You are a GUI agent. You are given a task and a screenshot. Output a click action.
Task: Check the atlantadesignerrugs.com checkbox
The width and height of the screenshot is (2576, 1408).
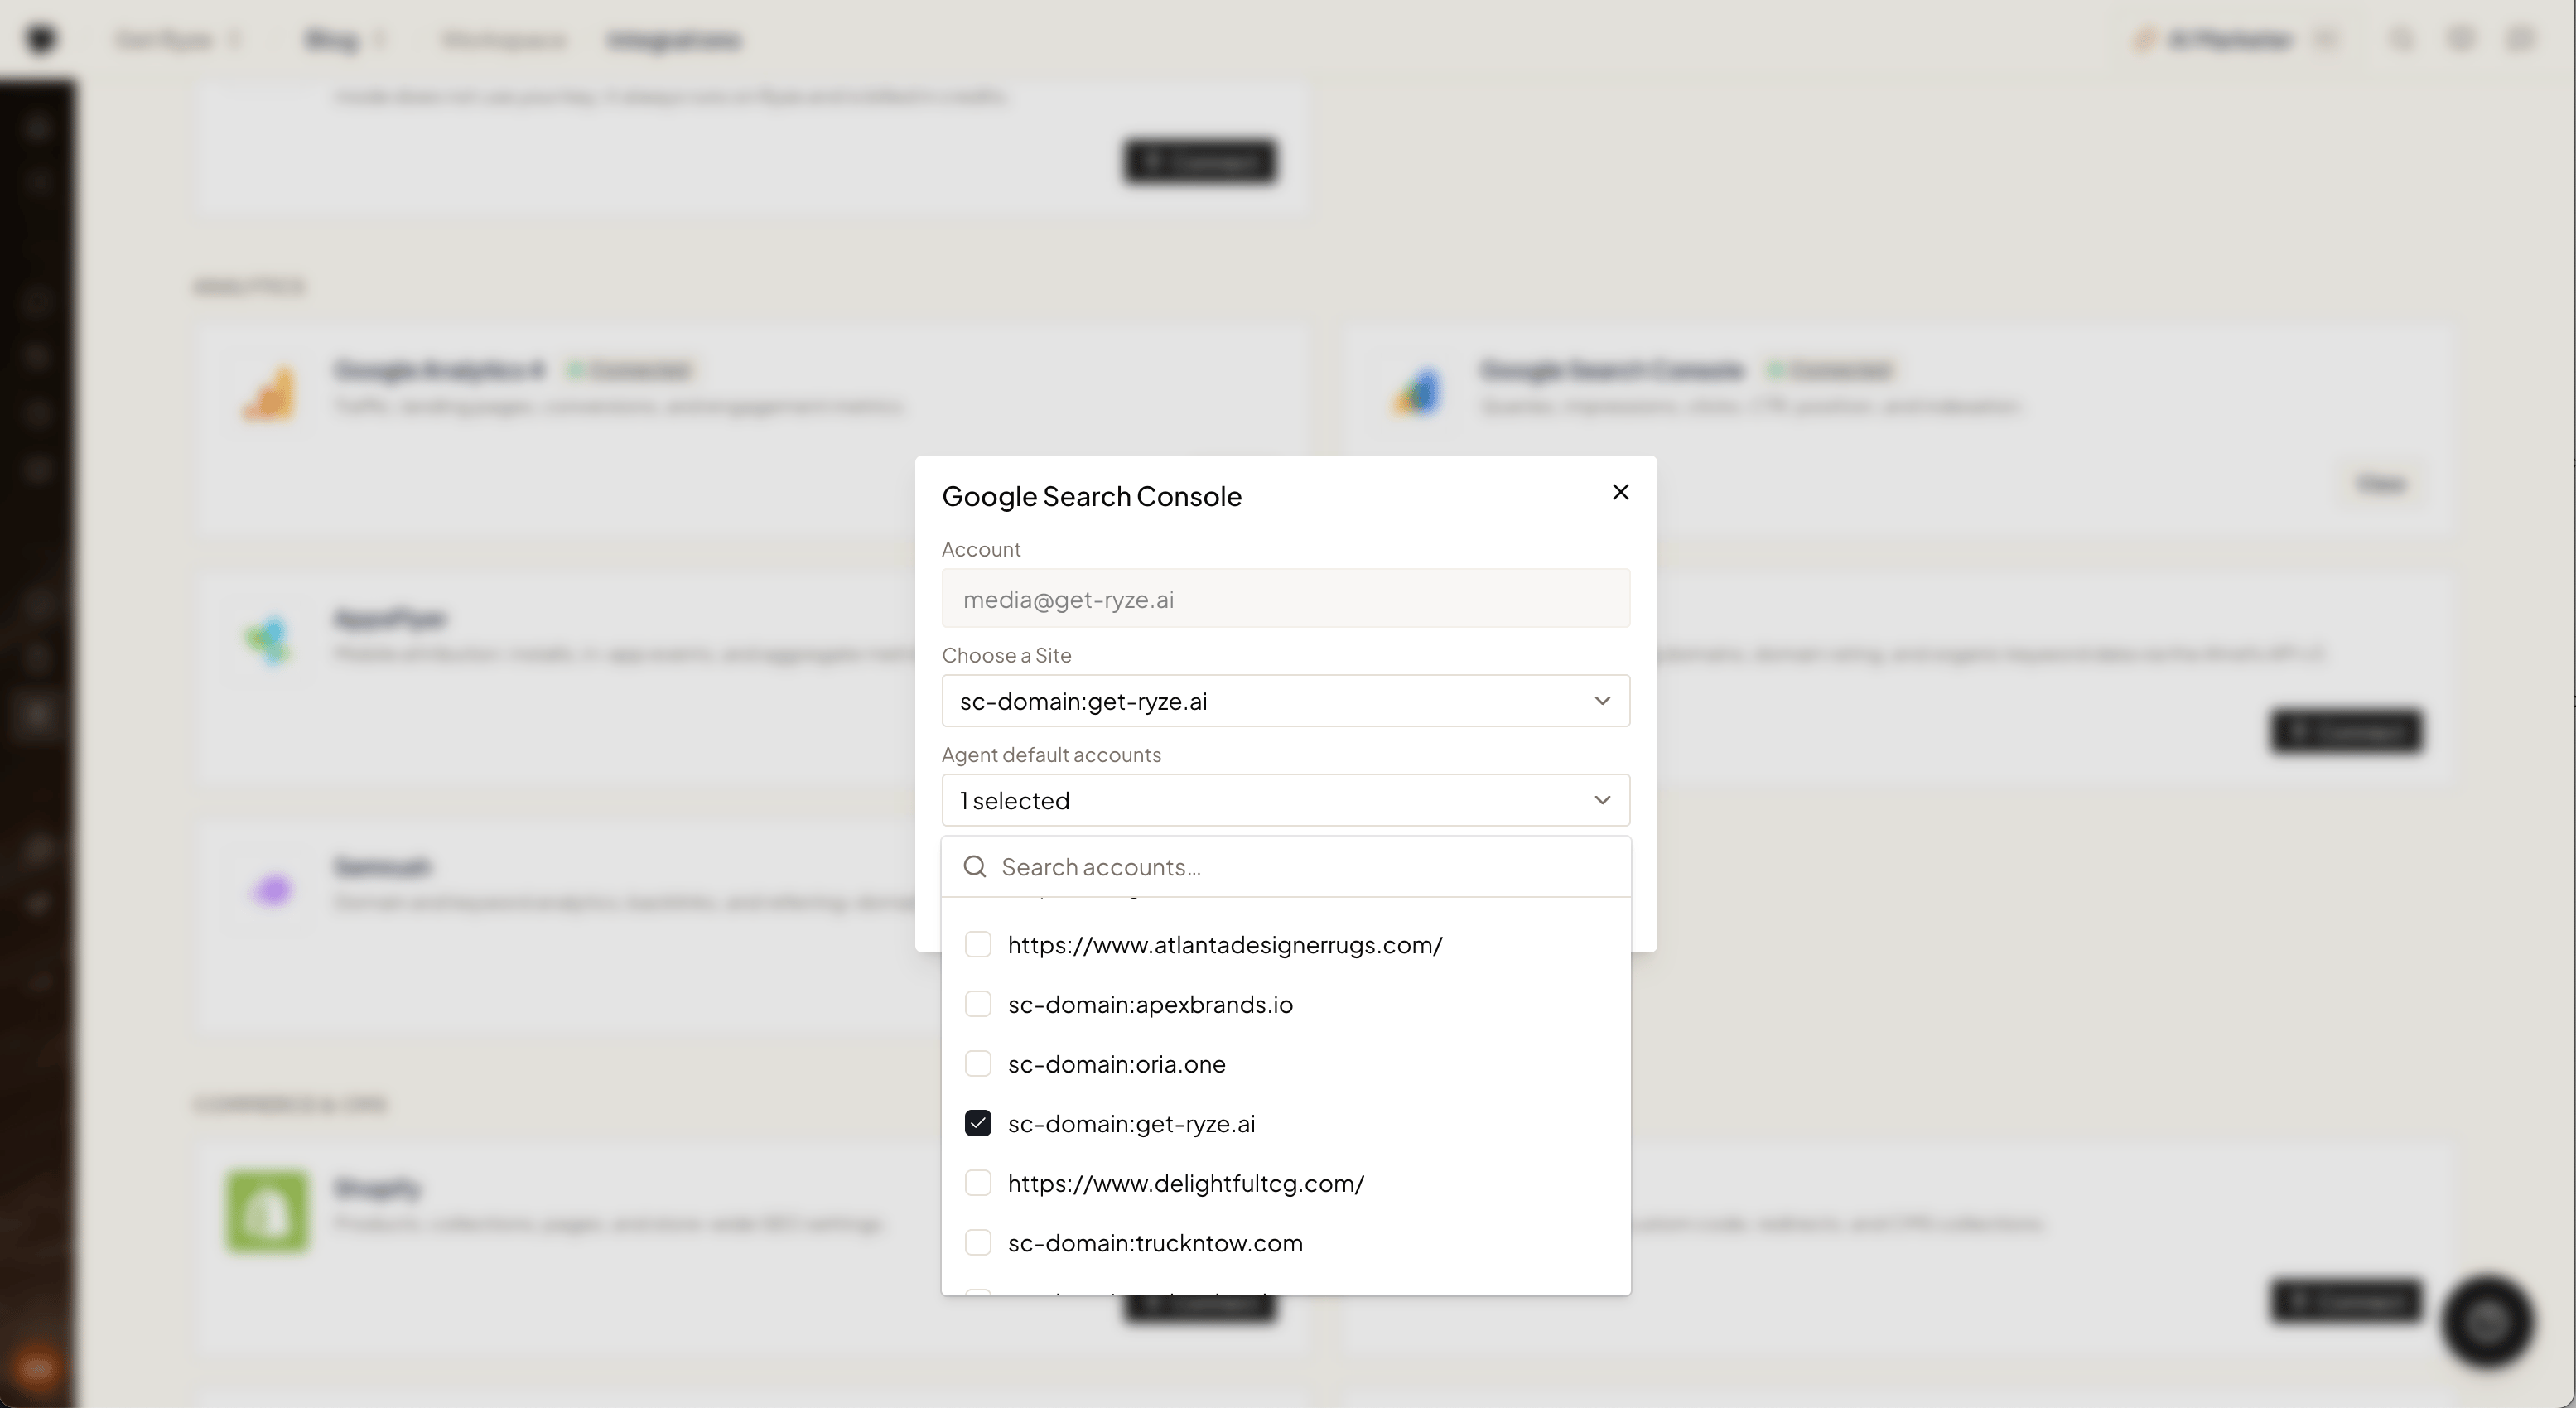point(977,945)
